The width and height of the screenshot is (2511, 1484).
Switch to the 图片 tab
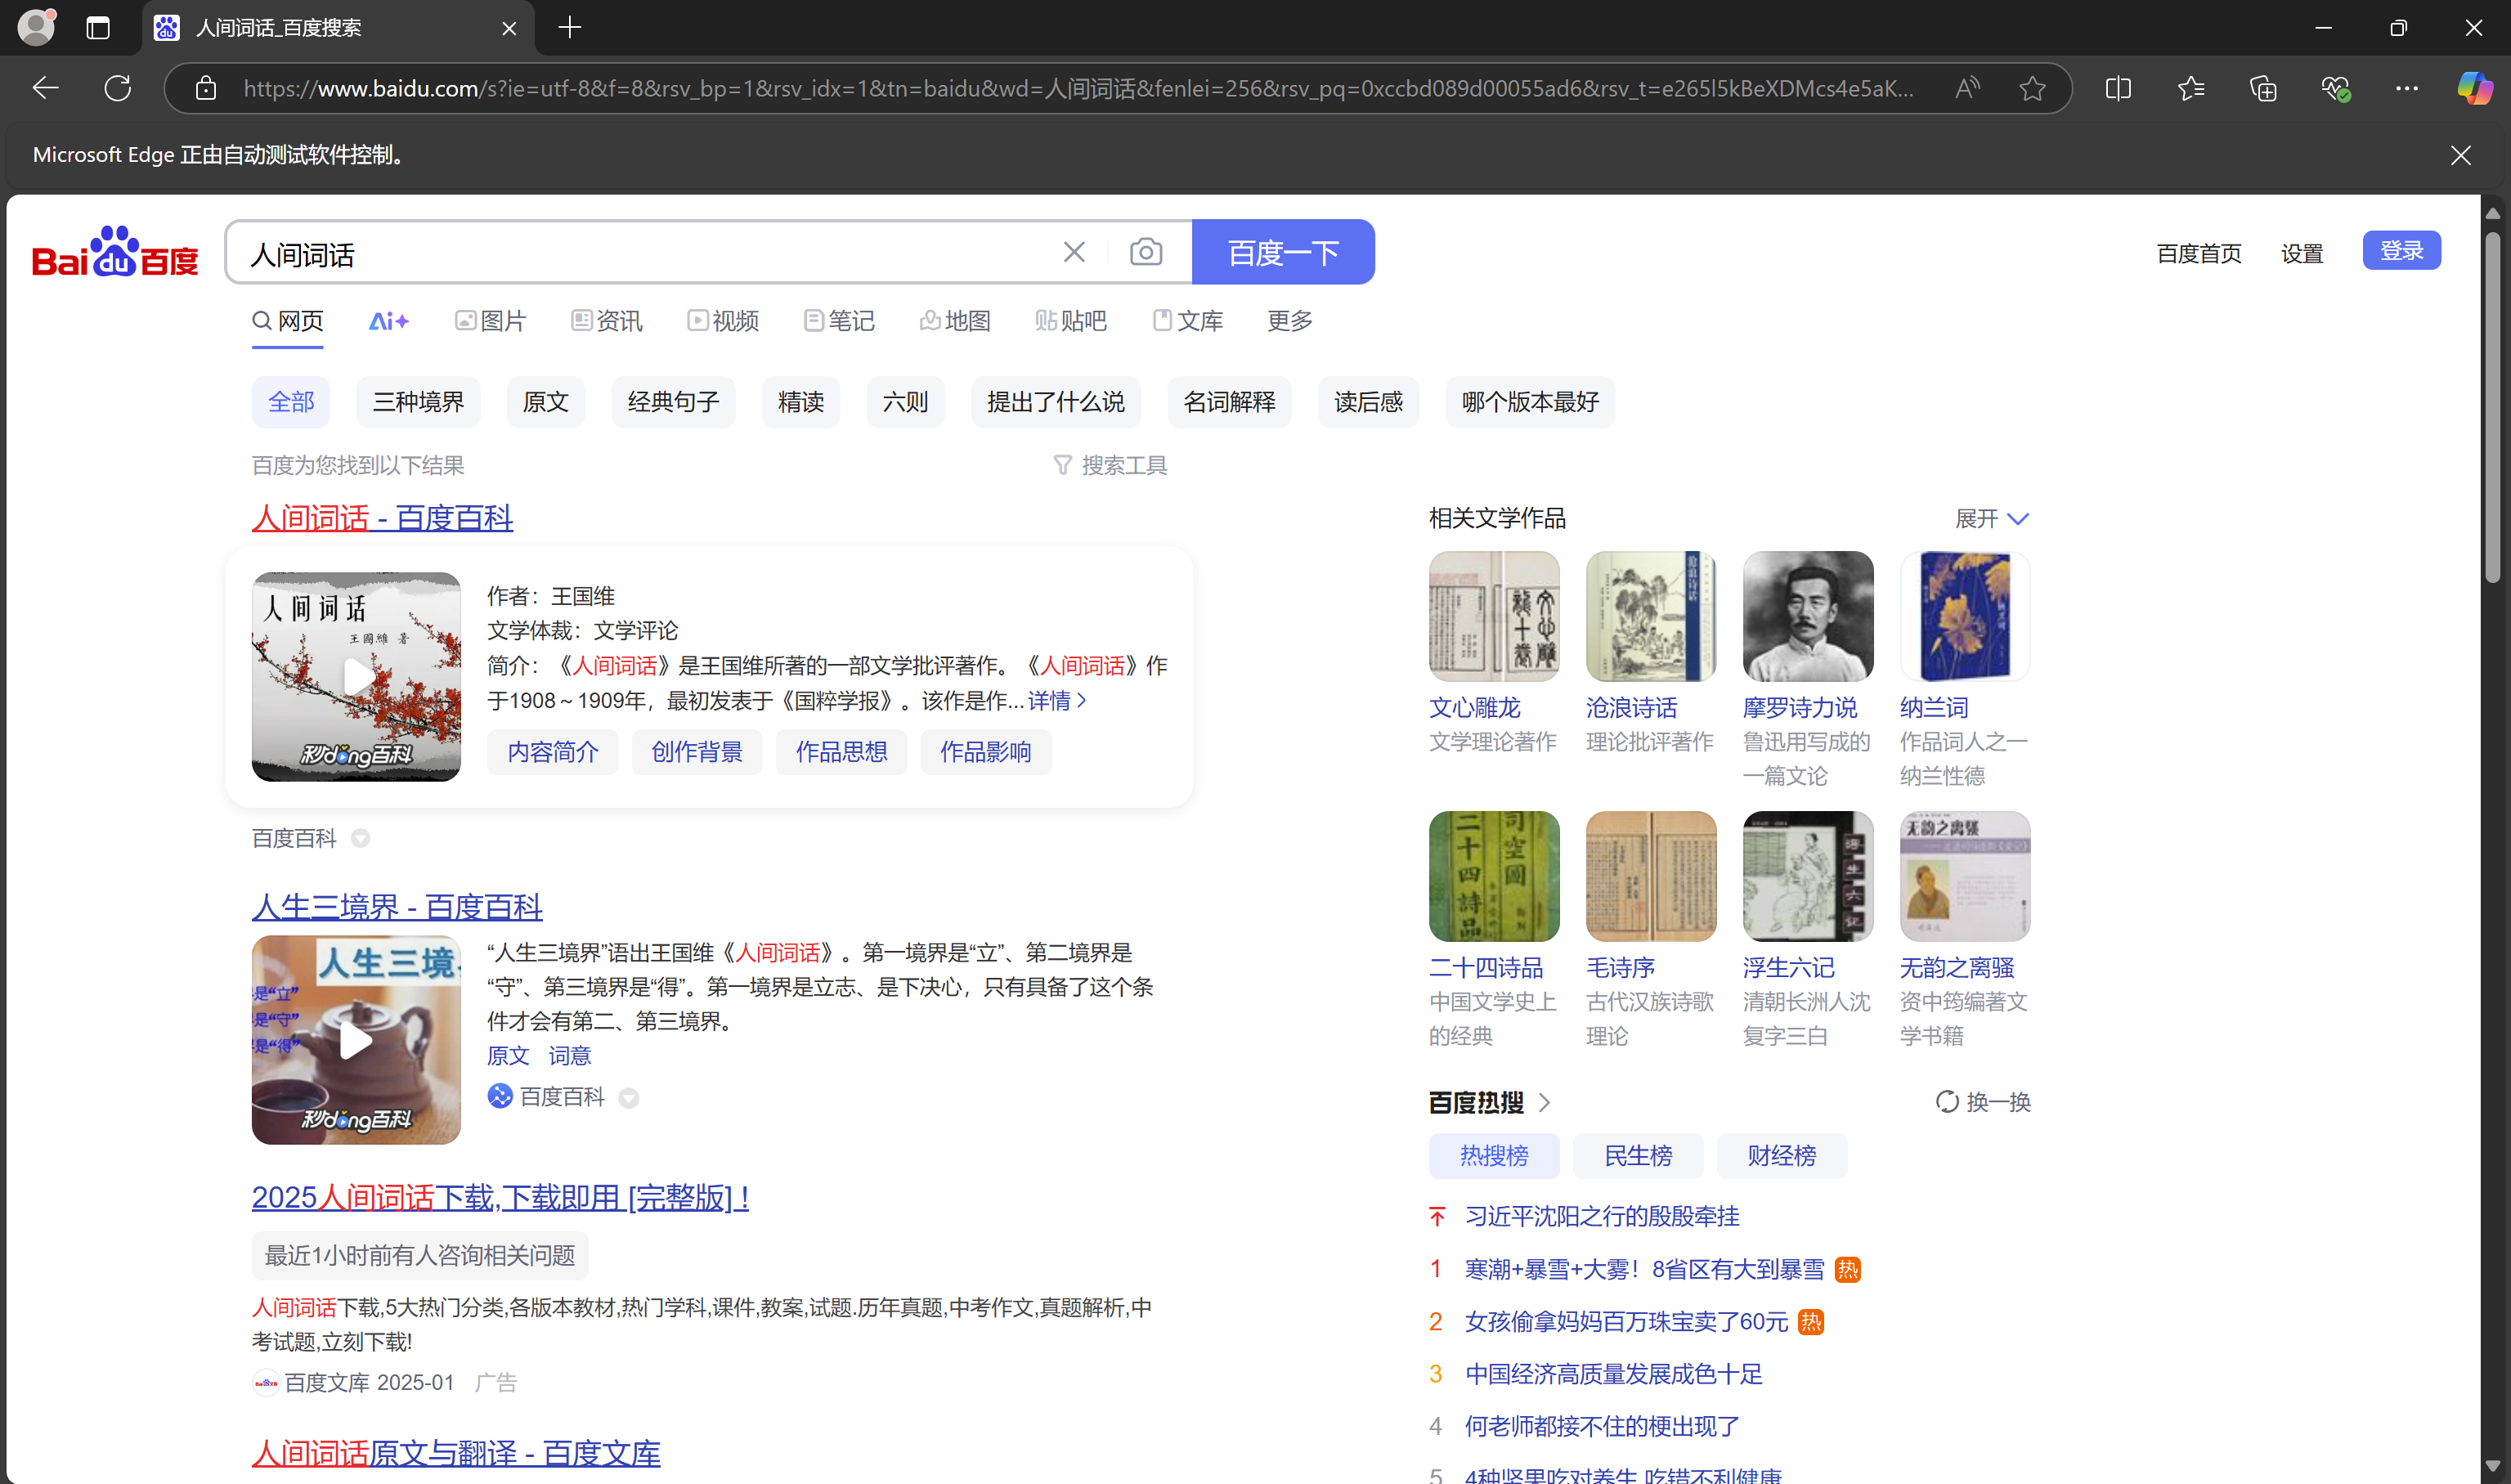pyautogui.click(x=491, y=321)
